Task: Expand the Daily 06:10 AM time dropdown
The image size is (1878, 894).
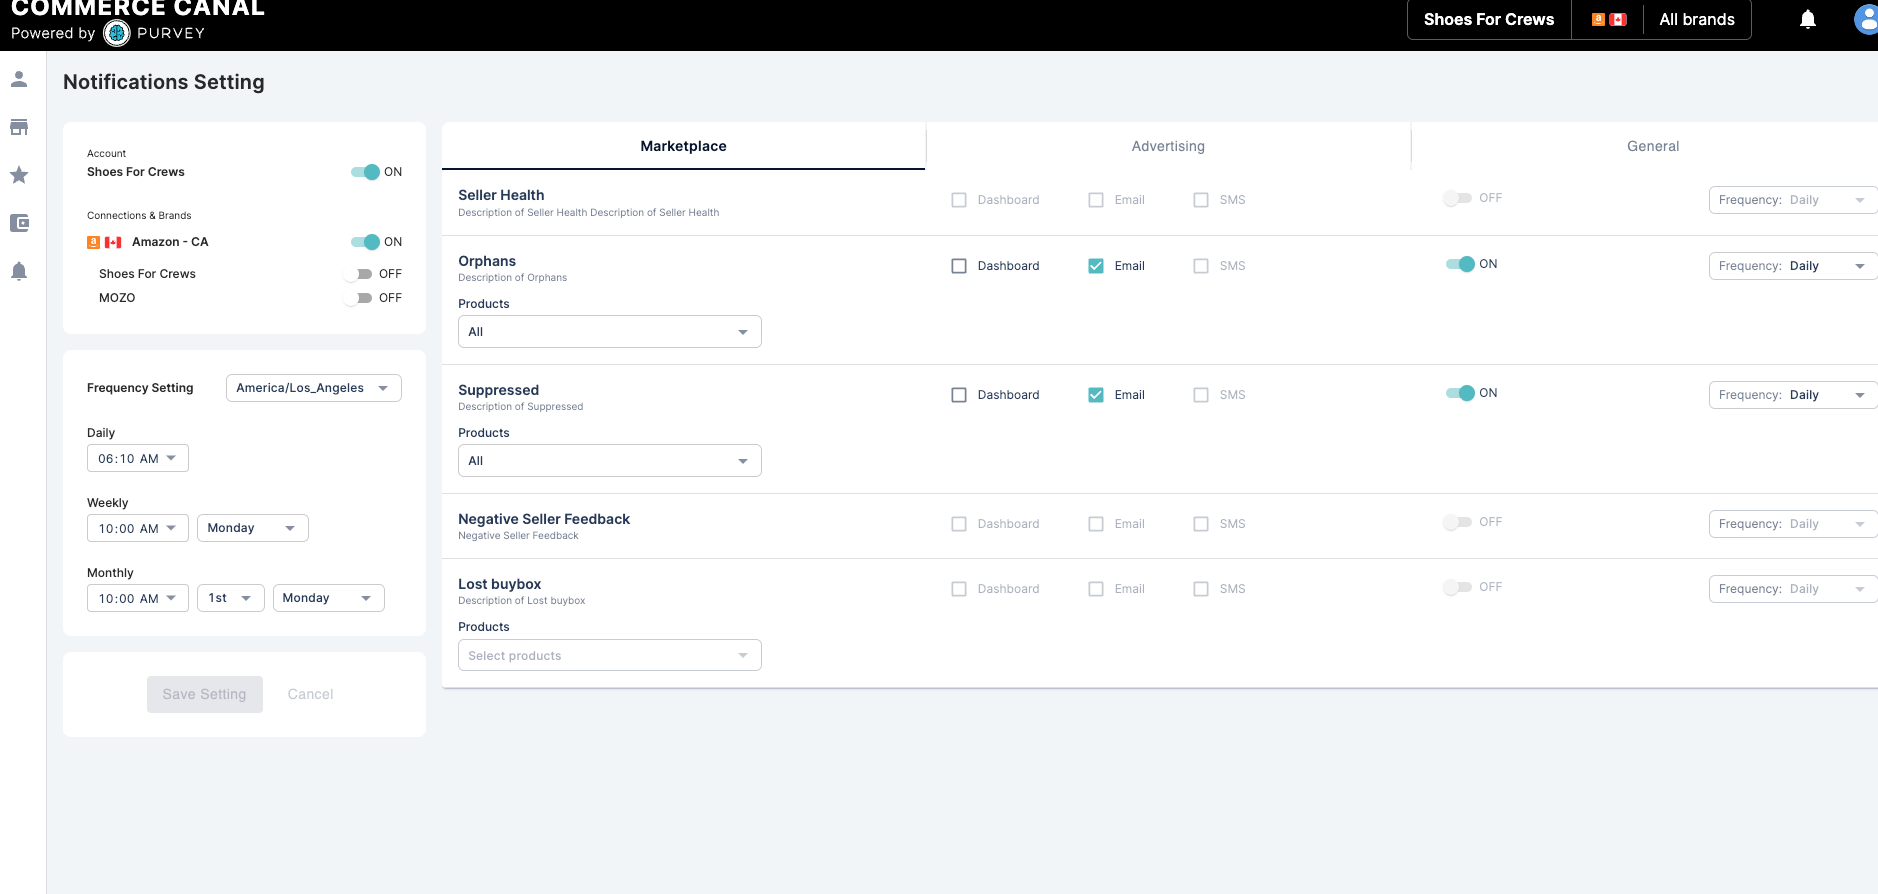Action: (137, 459)
